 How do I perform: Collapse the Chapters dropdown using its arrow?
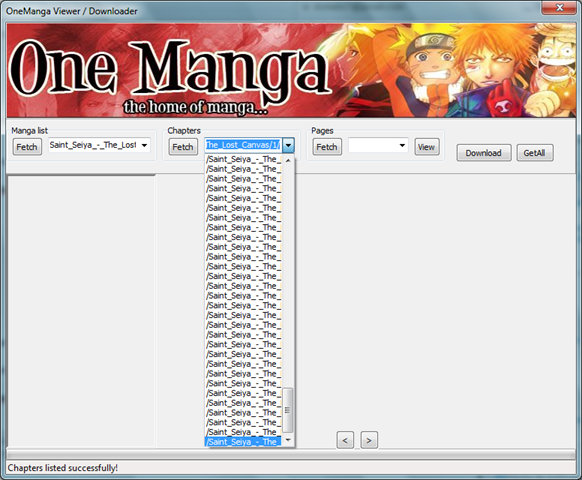tap(288, 145)
